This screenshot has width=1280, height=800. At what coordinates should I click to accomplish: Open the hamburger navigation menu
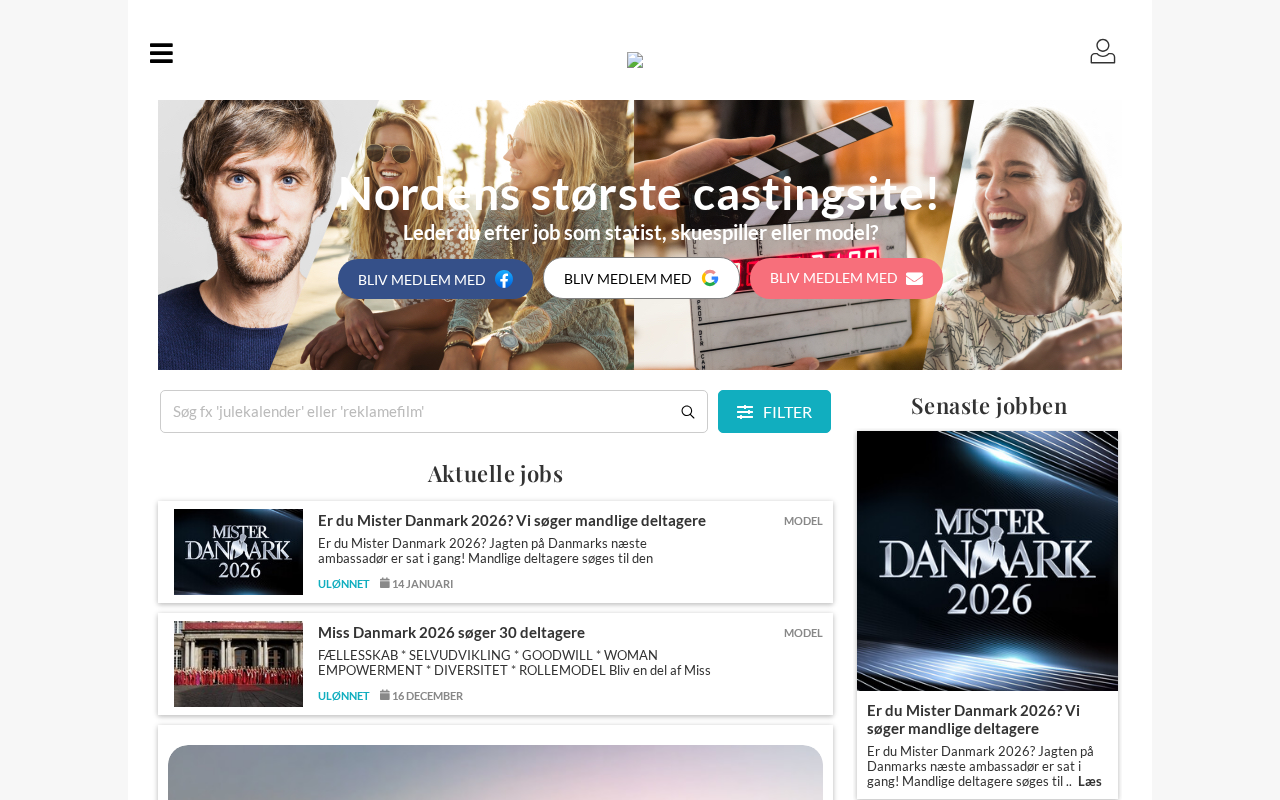tap(161, 53)
